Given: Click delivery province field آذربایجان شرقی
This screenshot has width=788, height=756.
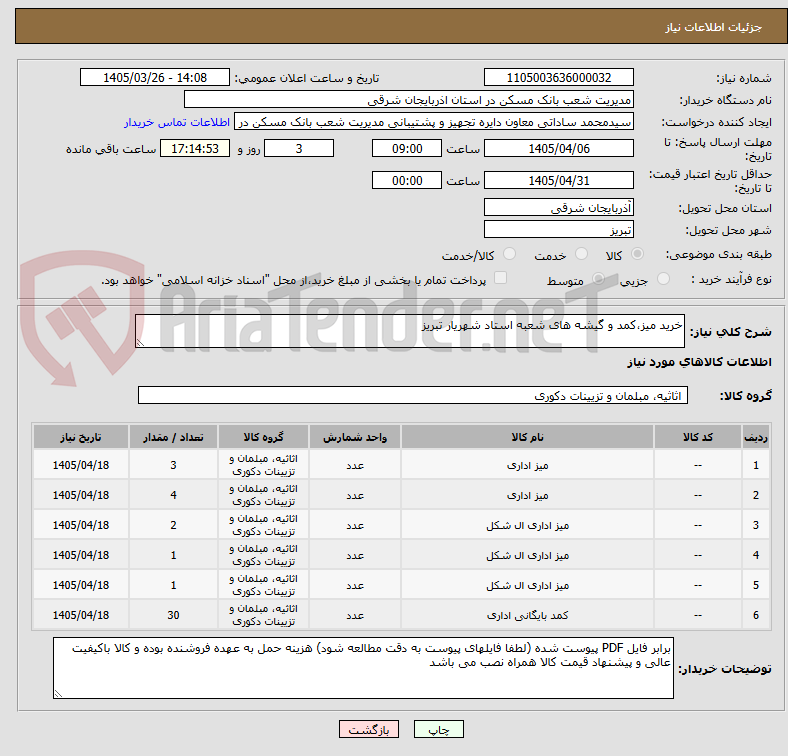Looking at the screenshot, I should [558, 207].
